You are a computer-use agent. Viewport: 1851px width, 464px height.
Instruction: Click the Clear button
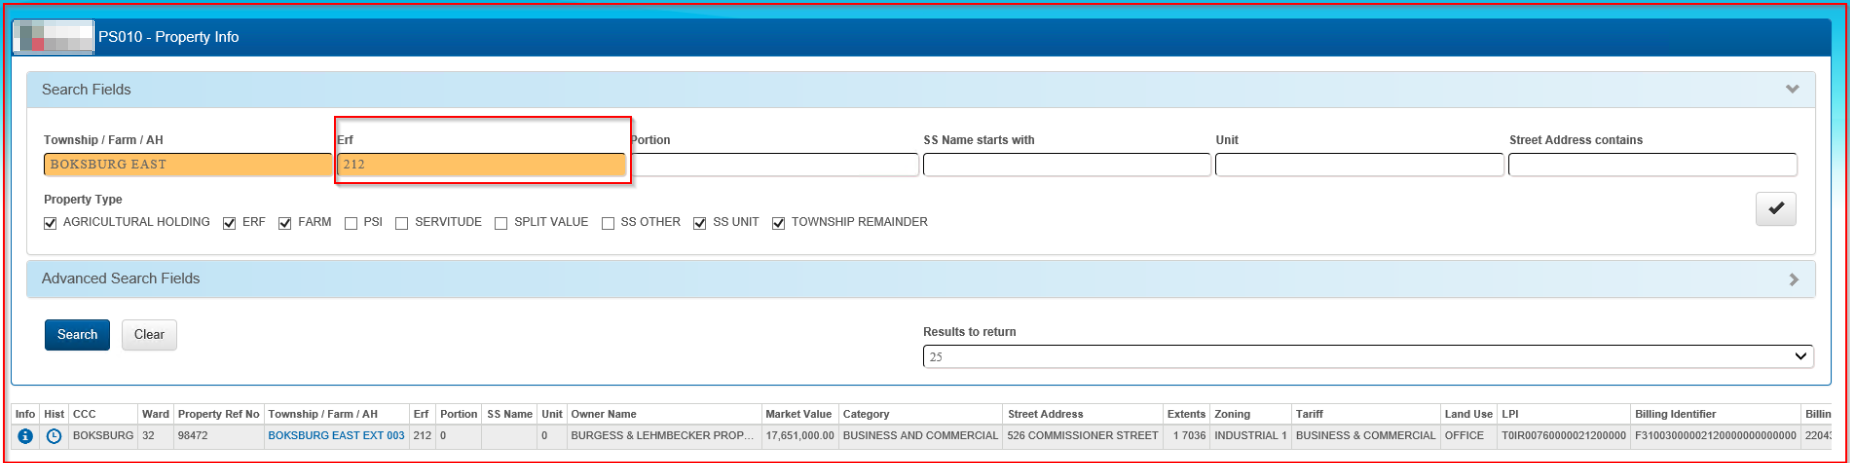pos(149,335)
